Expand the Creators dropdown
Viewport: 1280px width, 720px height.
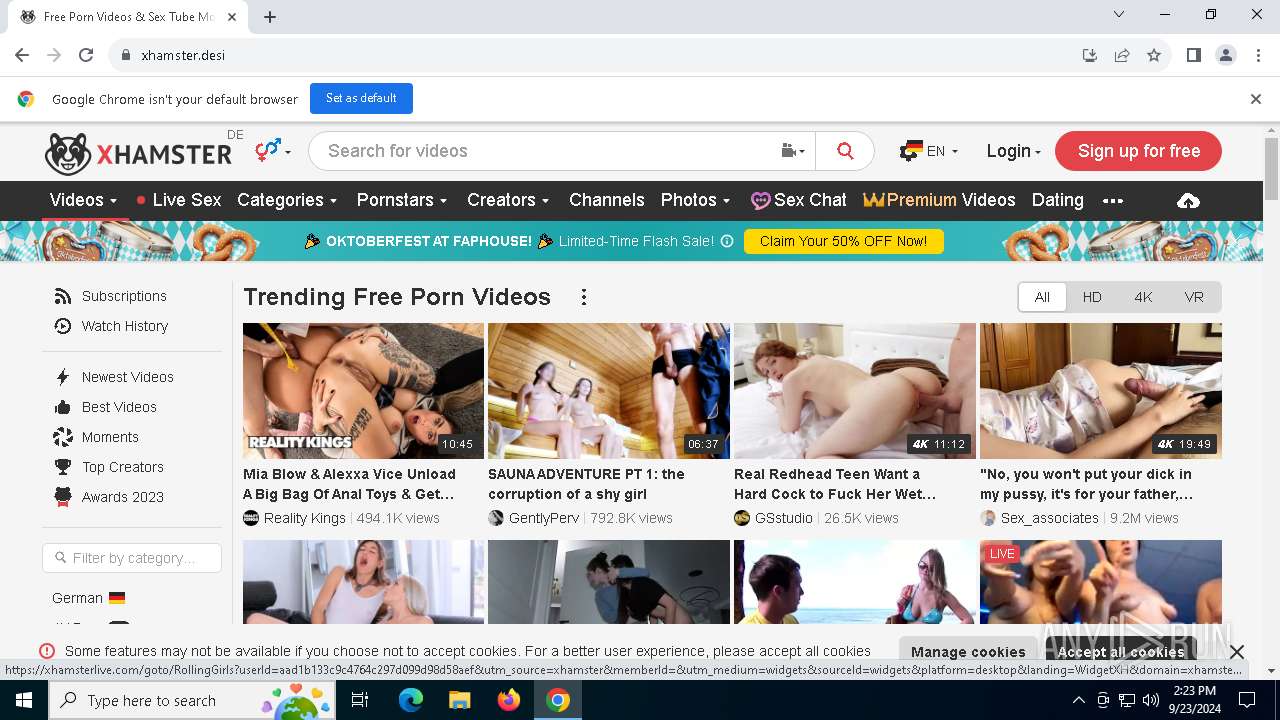tap(508, 200)
